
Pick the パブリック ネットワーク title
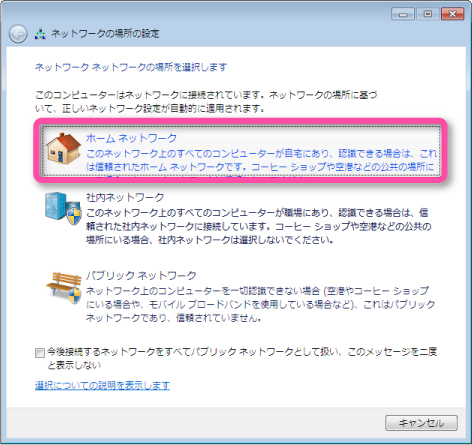(141, 275)
